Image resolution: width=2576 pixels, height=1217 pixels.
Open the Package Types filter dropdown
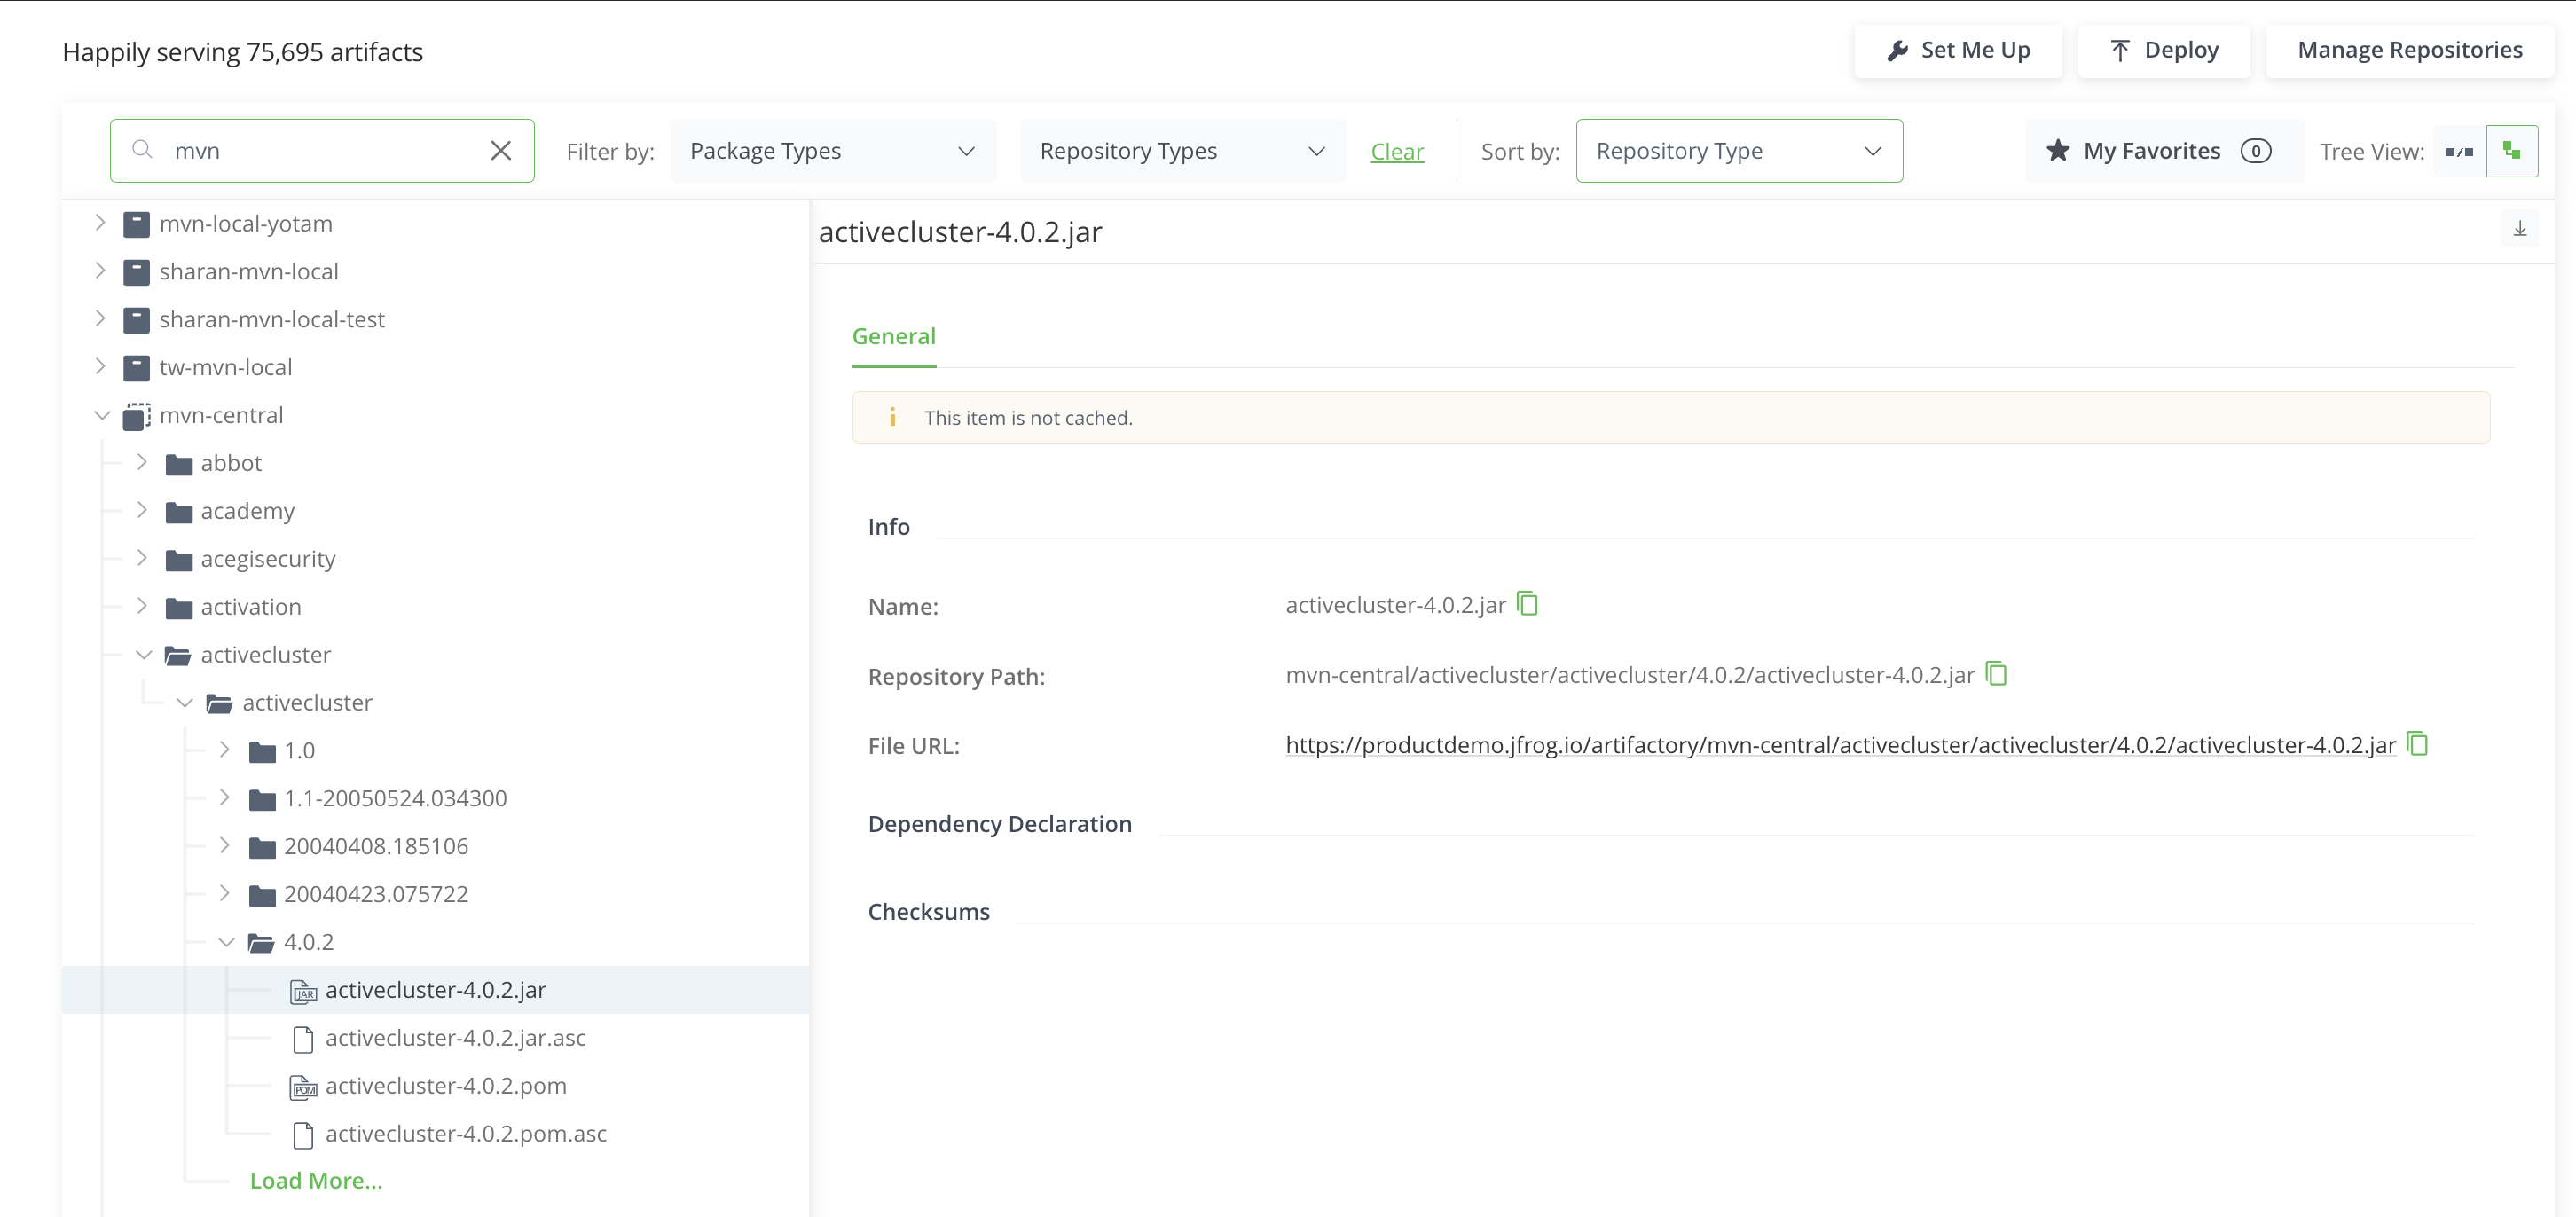click(832, 151)
